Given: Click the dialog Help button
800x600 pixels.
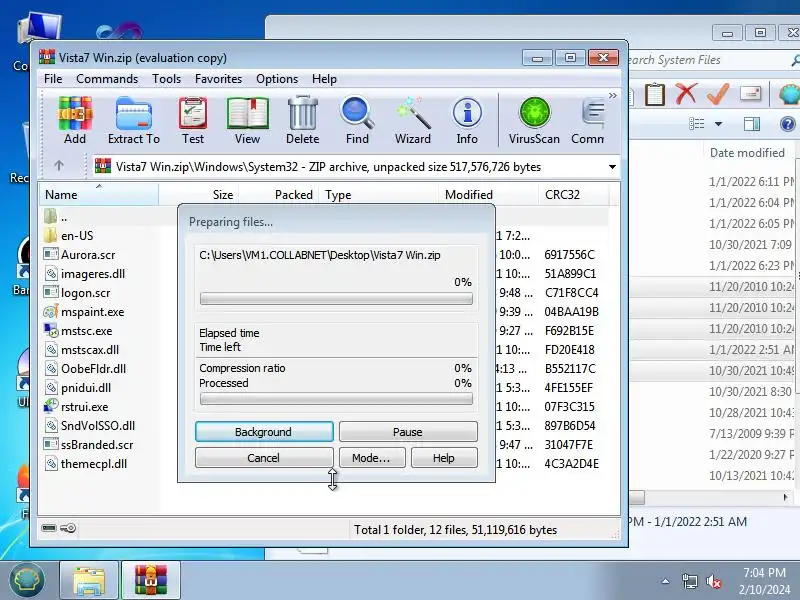Looking at the screenshot, I should 444,458.
